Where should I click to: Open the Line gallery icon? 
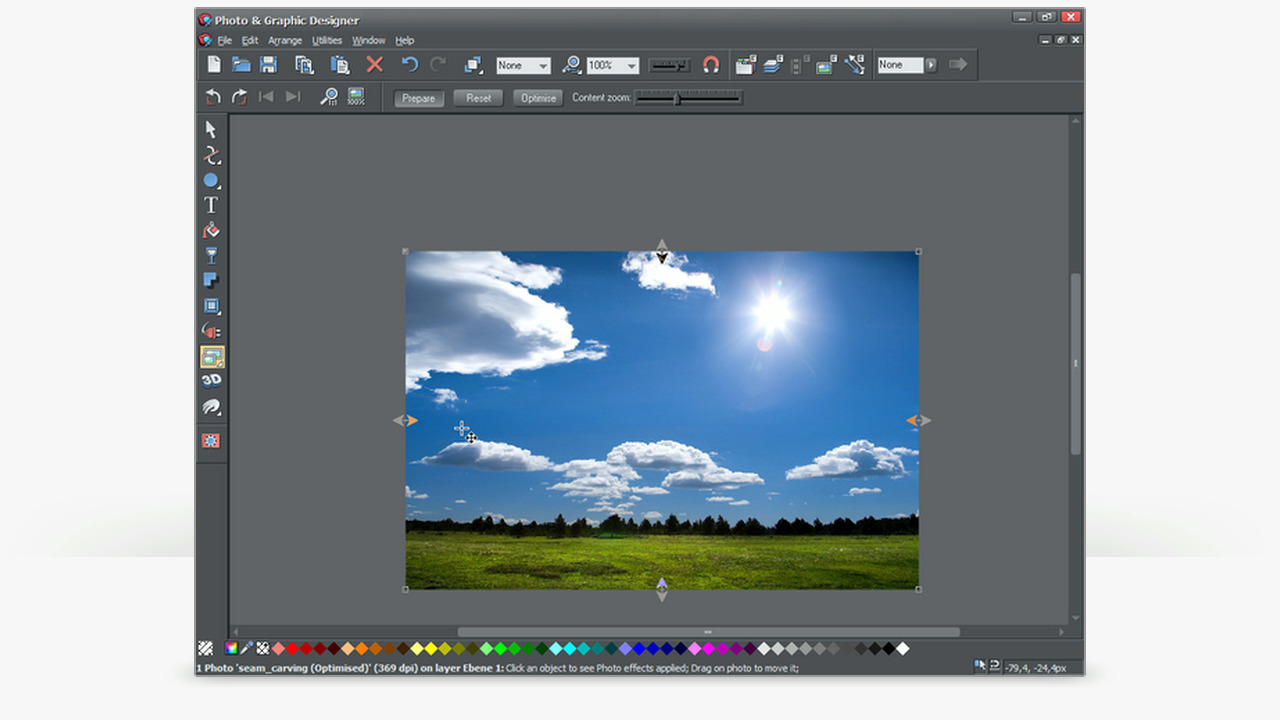pos(854,65)
